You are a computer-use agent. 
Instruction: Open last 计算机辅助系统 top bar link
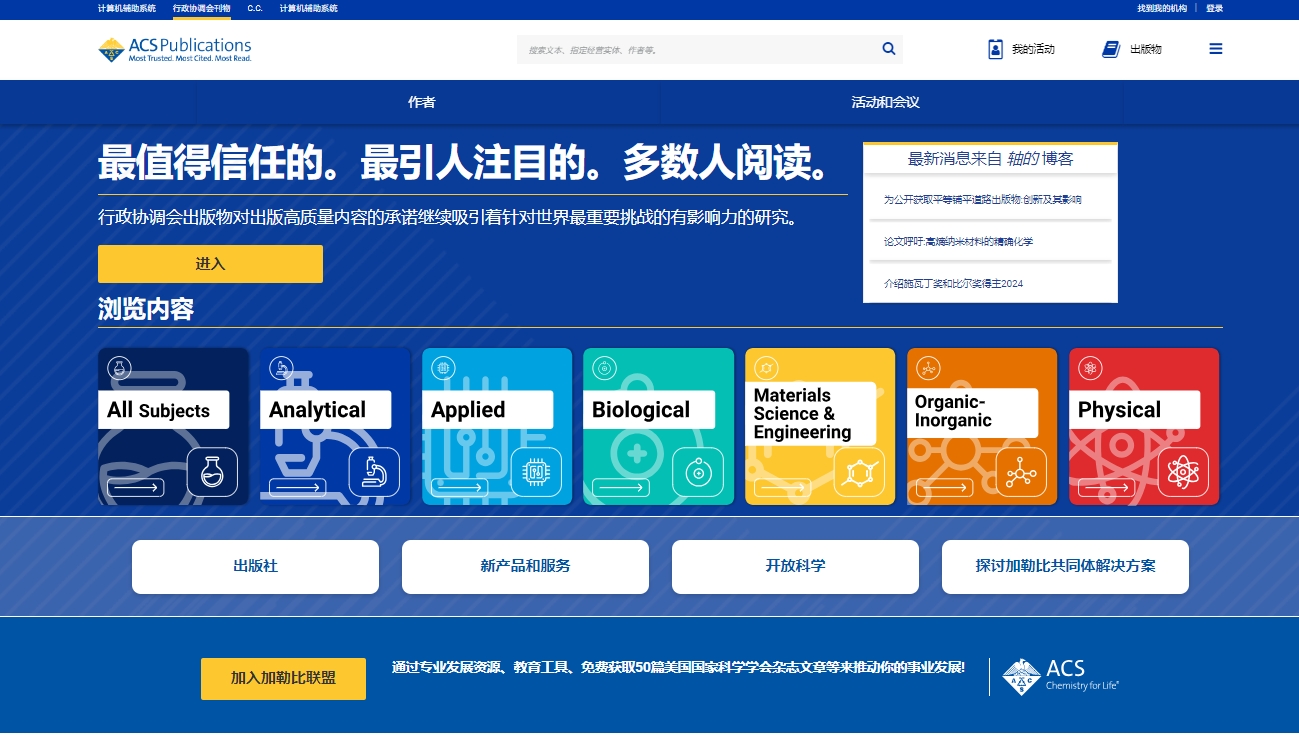click(308, 8)
